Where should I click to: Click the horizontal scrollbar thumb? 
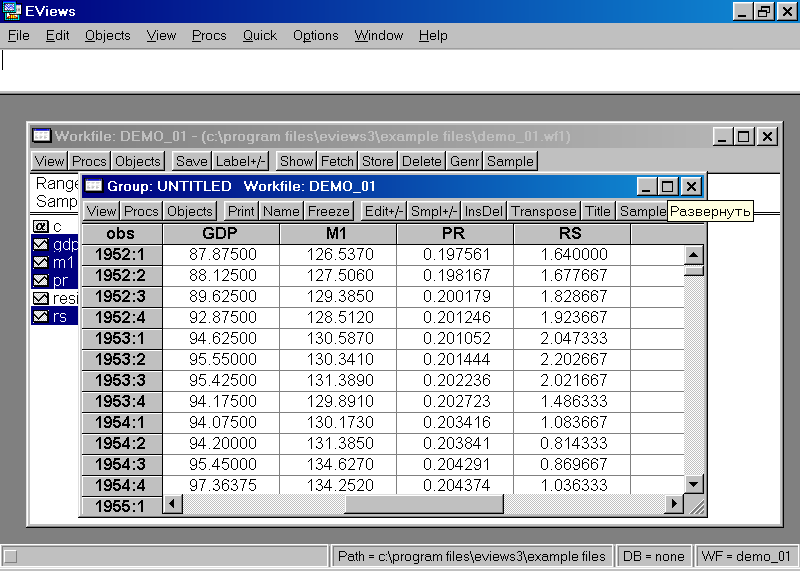pyautogui.click(x=424, y=504)
